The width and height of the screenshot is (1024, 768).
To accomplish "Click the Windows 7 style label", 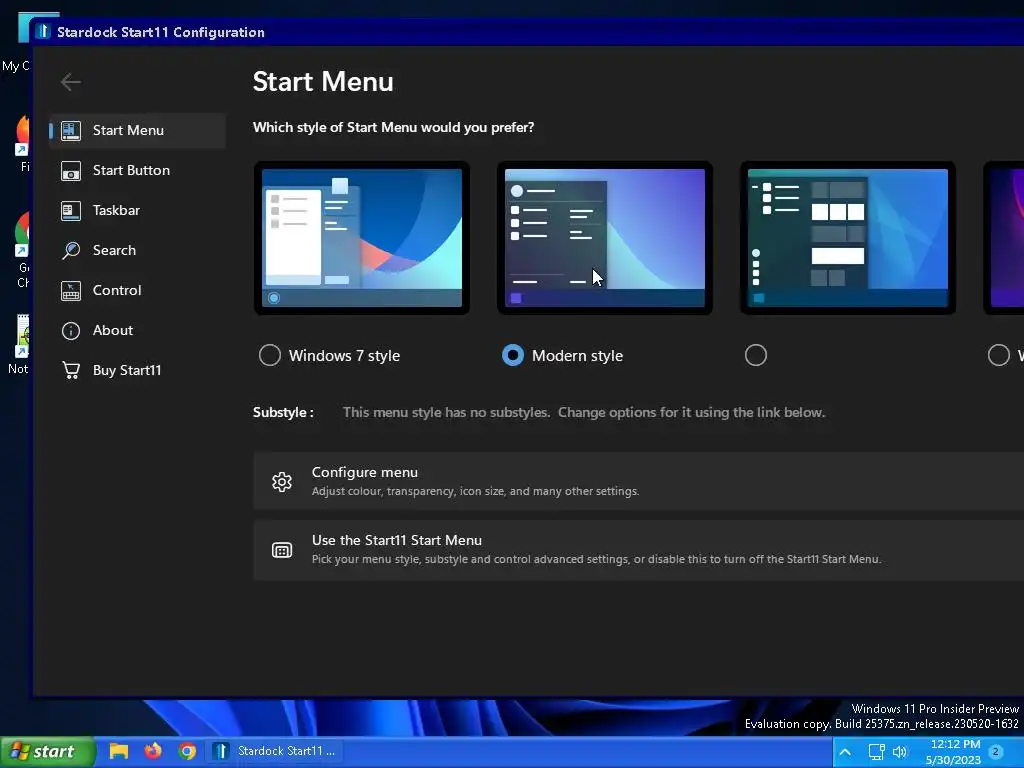I will point(344,356).
